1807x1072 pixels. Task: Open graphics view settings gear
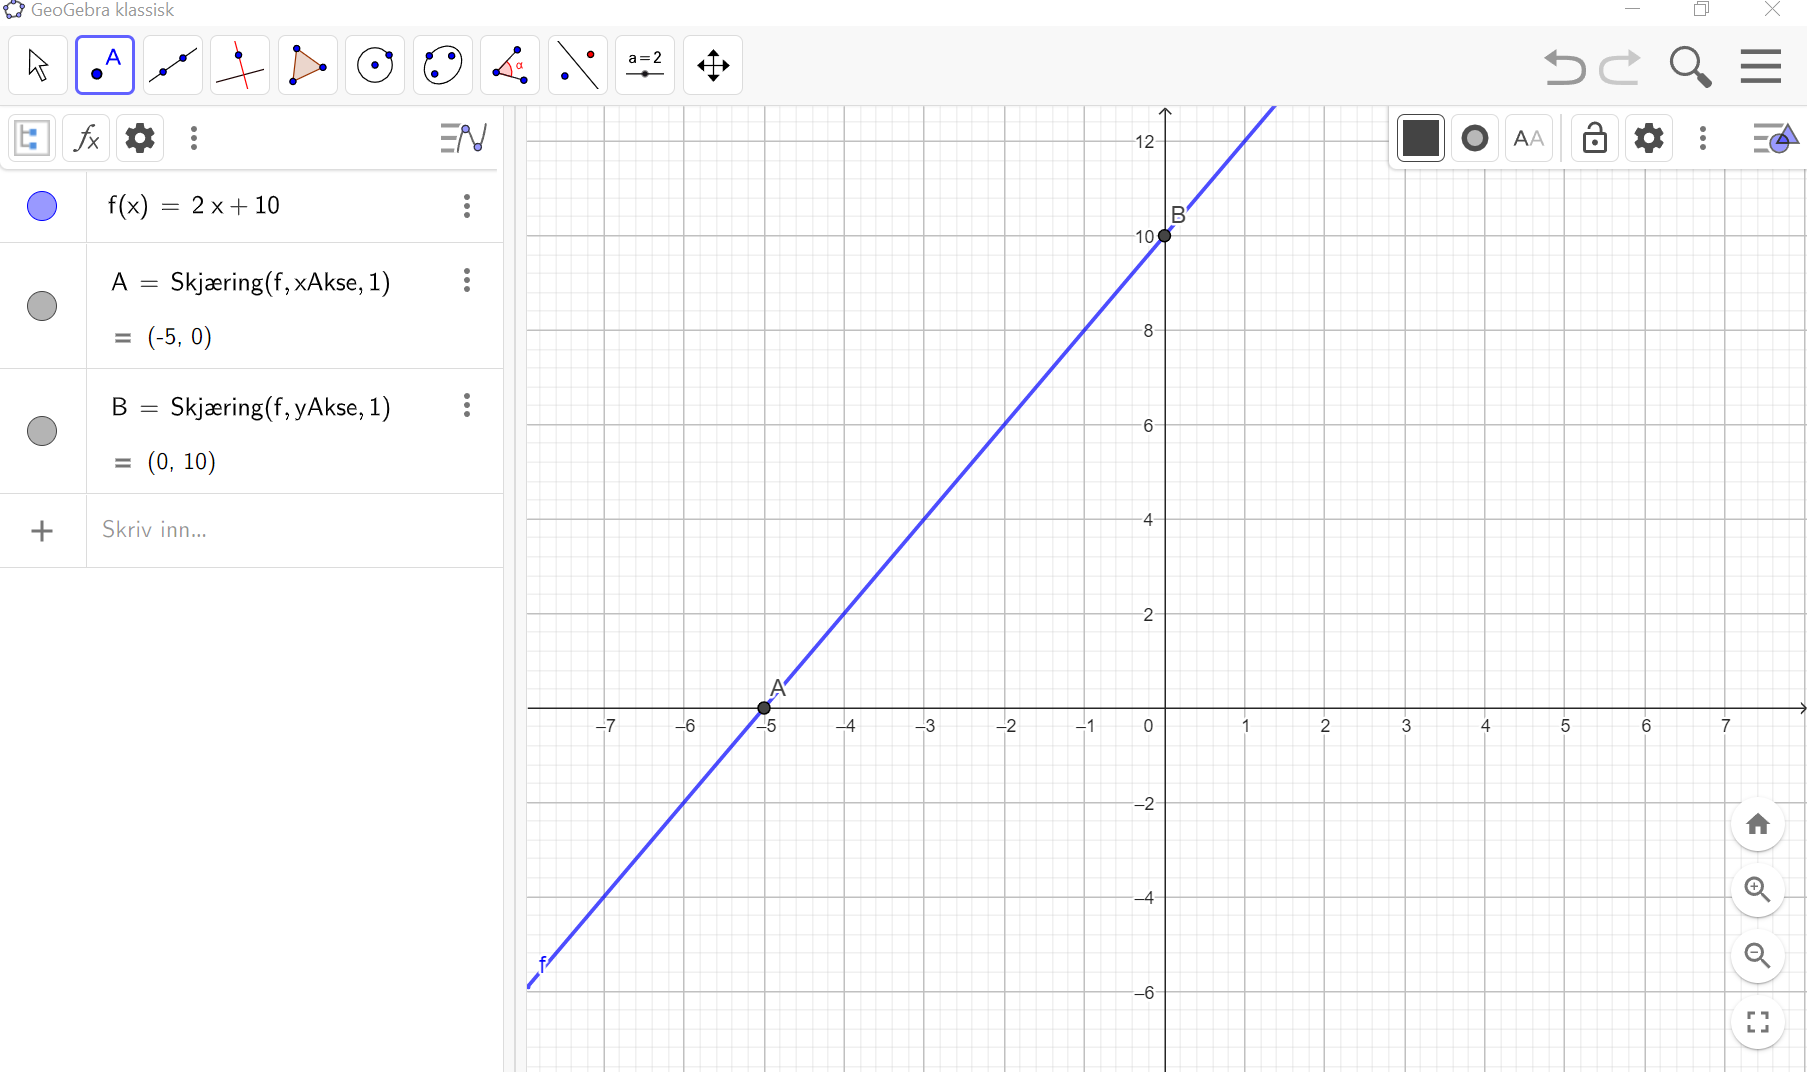(x=1649, y=138)
